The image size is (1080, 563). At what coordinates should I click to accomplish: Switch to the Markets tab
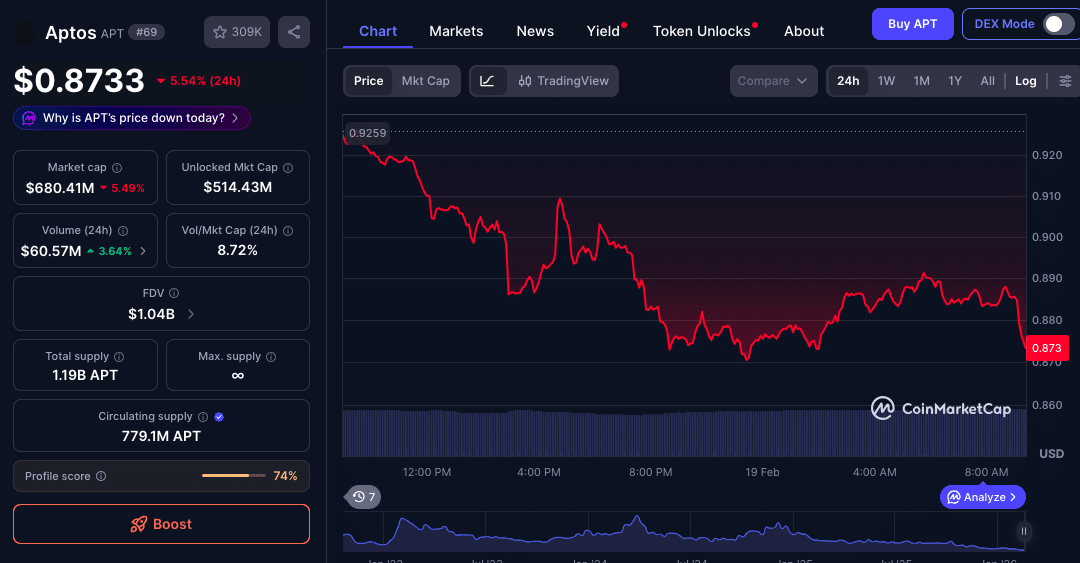[x=456, y=31]
